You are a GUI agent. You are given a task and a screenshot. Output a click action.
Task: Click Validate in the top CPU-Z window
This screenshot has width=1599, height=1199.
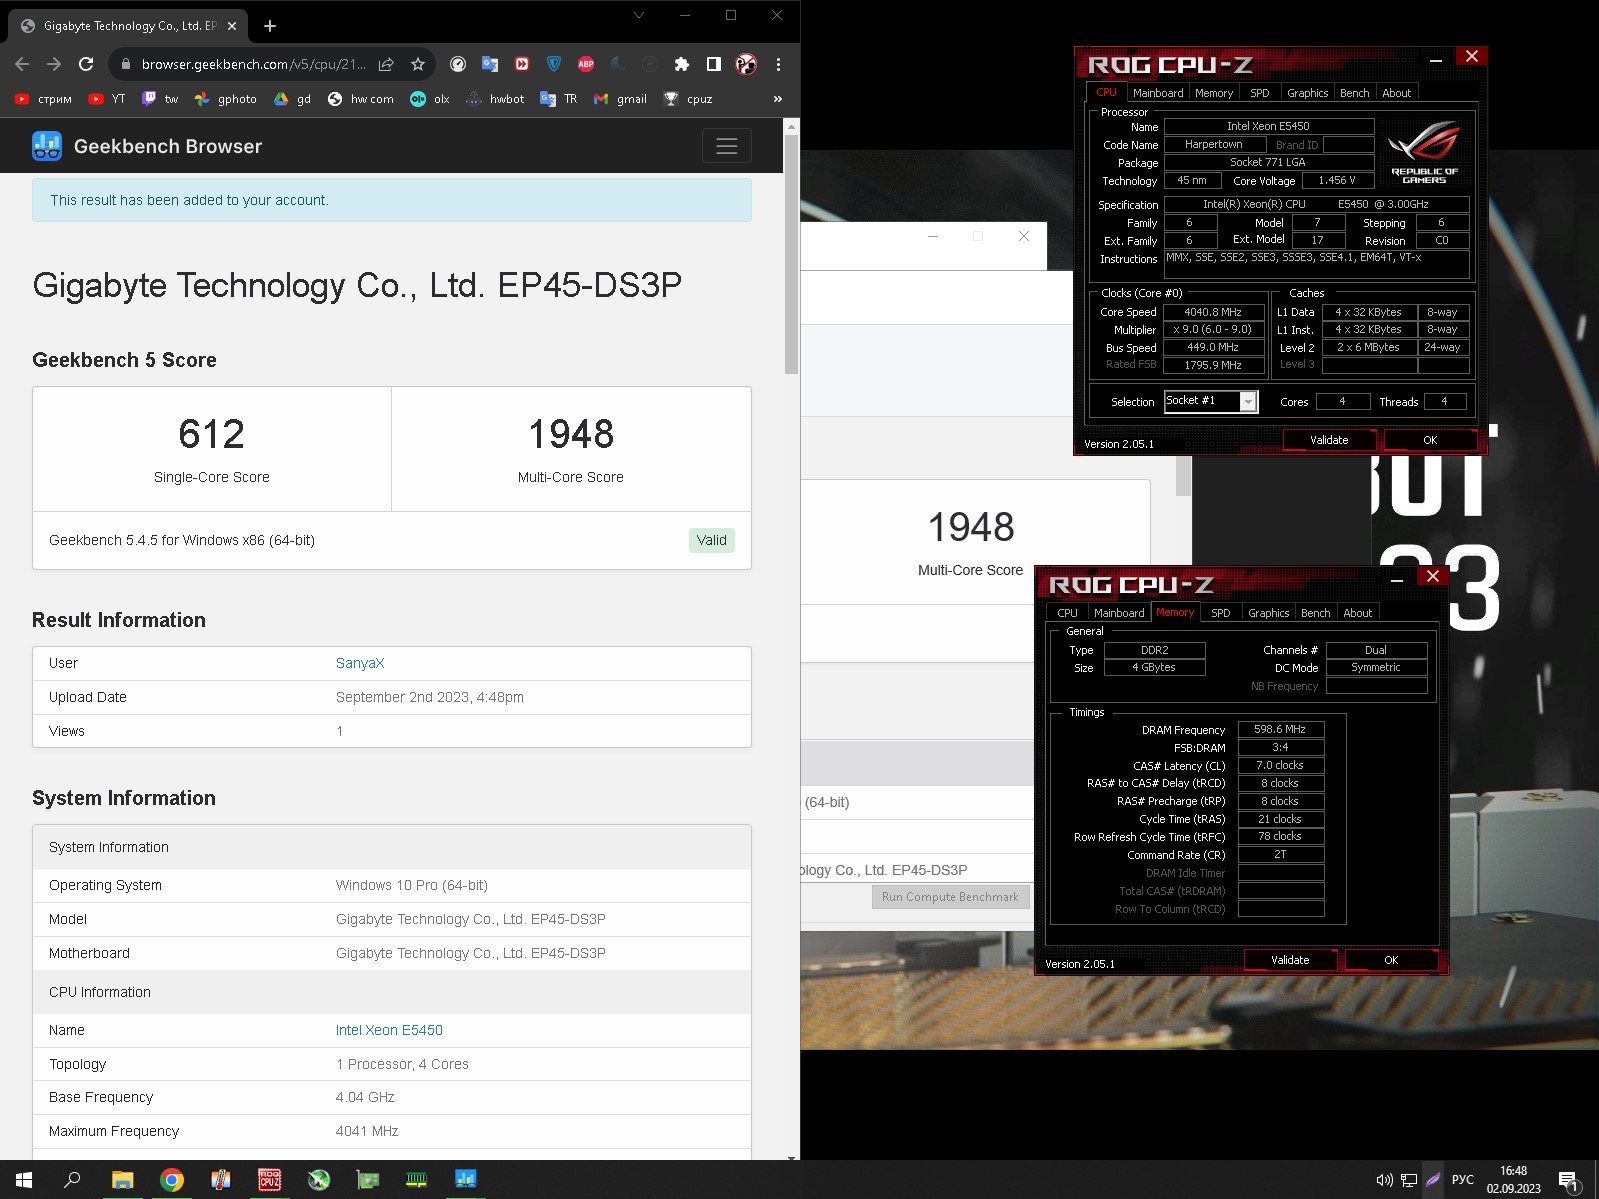[1329, 440]
